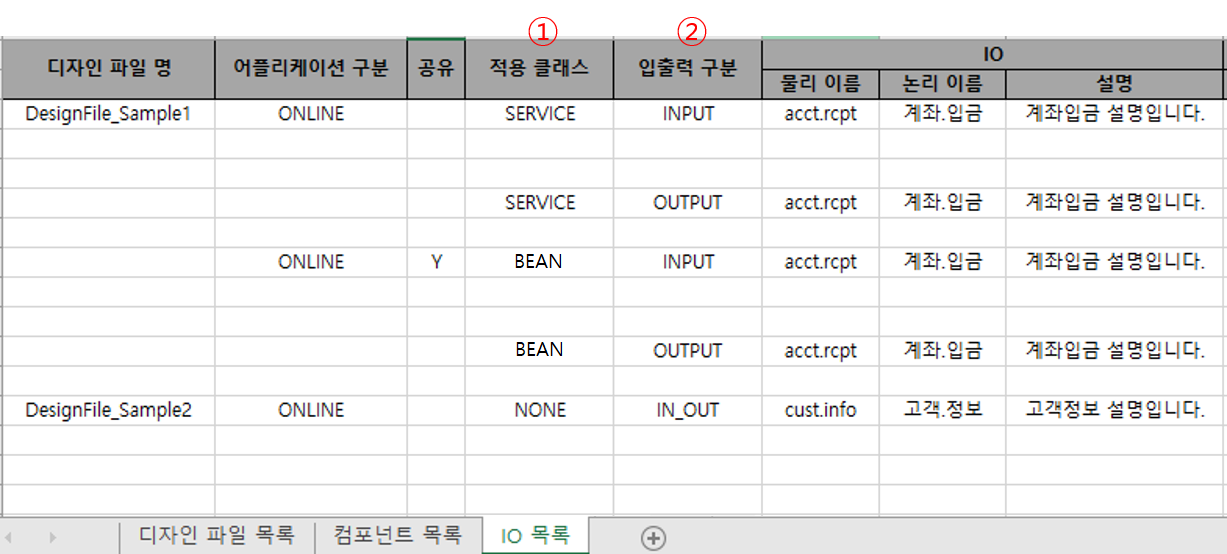1227x554 pixels.
Task: Select the cust.info physical name cell
Action: pos(820,410)
